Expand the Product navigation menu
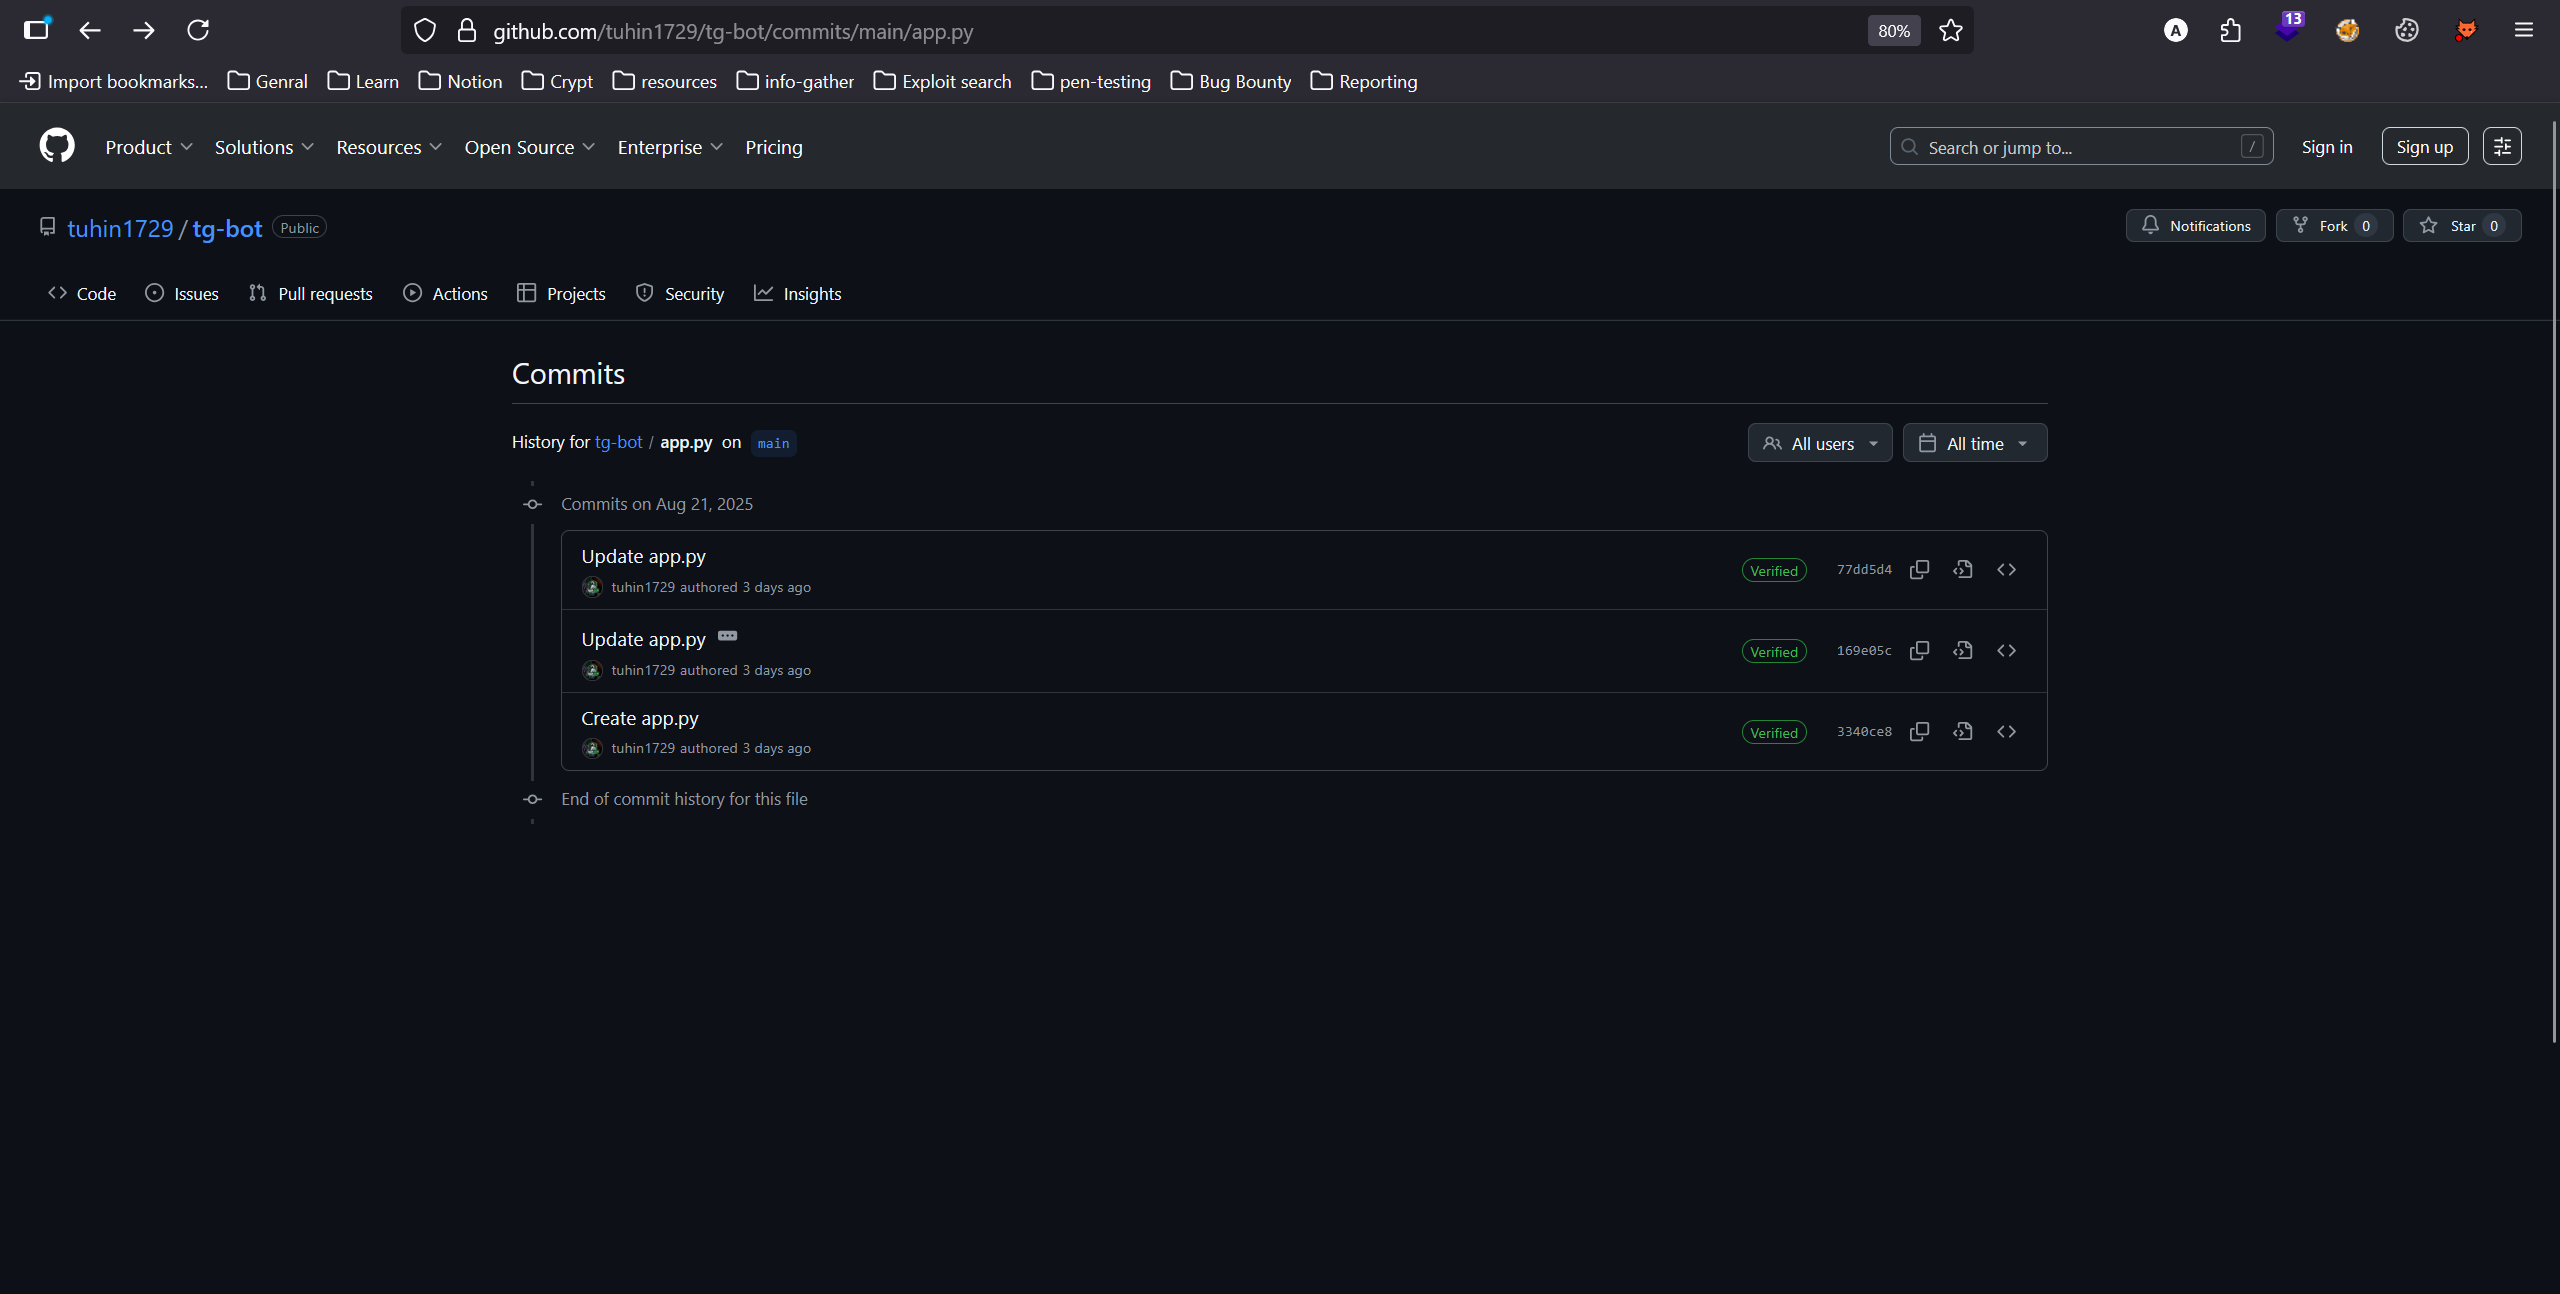 (x=148, y=147)
